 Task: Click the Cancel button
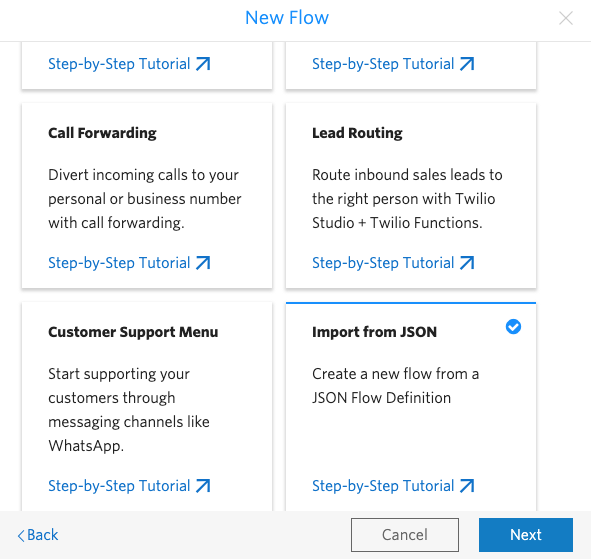405,535
